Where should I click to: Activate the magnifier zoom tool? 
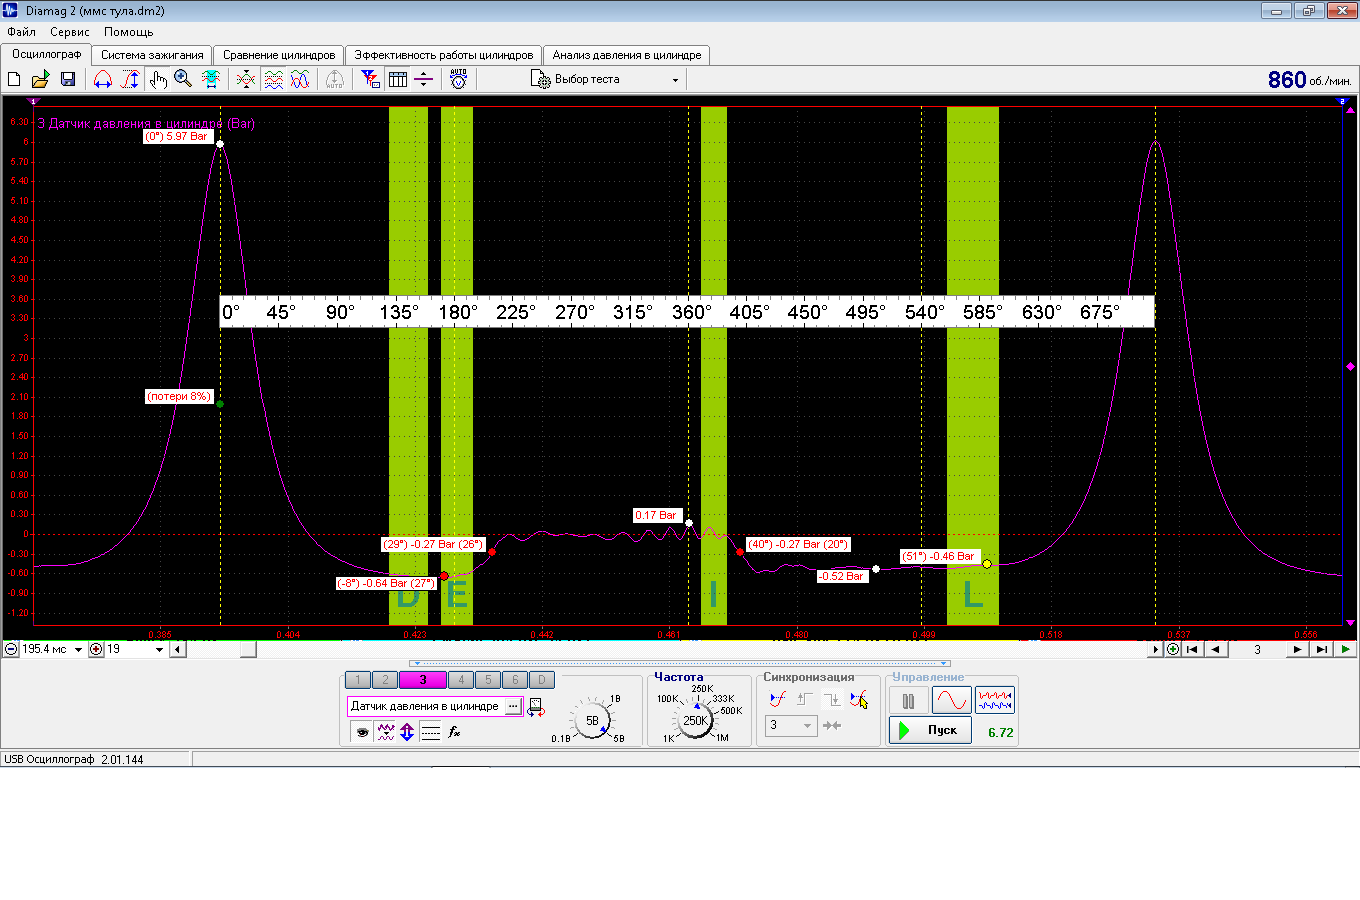(183, 79)
